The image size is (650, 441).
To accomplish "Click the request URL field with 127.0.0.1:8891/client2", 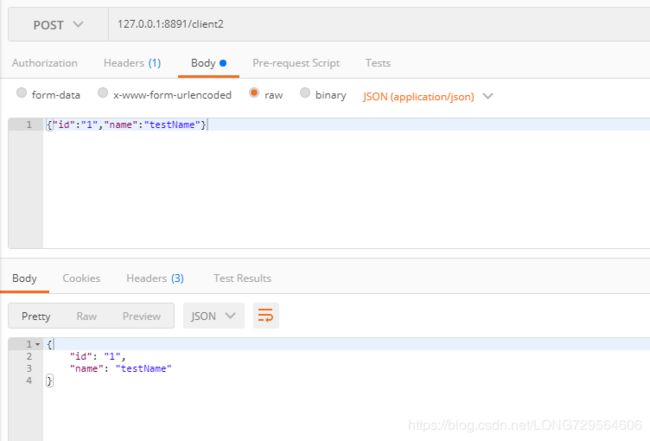I will point(379,24).
